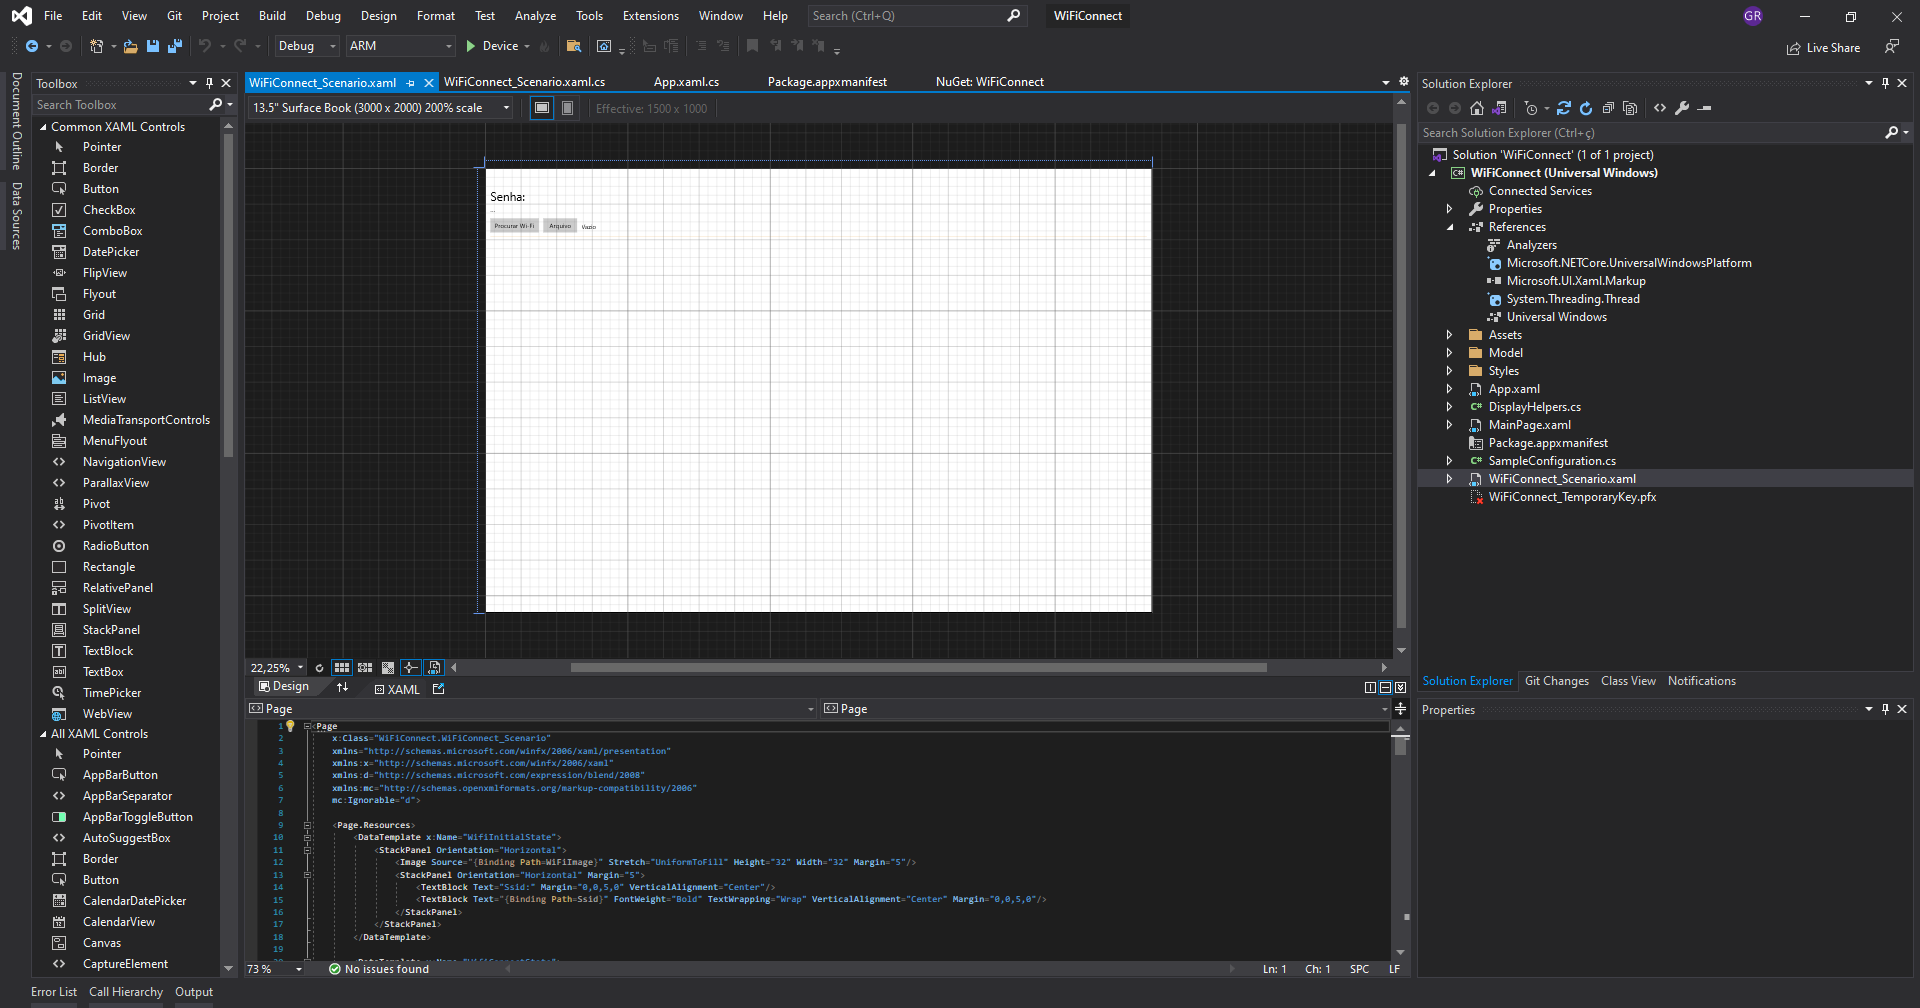Collapse All items in Solution Explorer
The width and height of the screenshot is (1920, 1008).
pos(1609,107)
